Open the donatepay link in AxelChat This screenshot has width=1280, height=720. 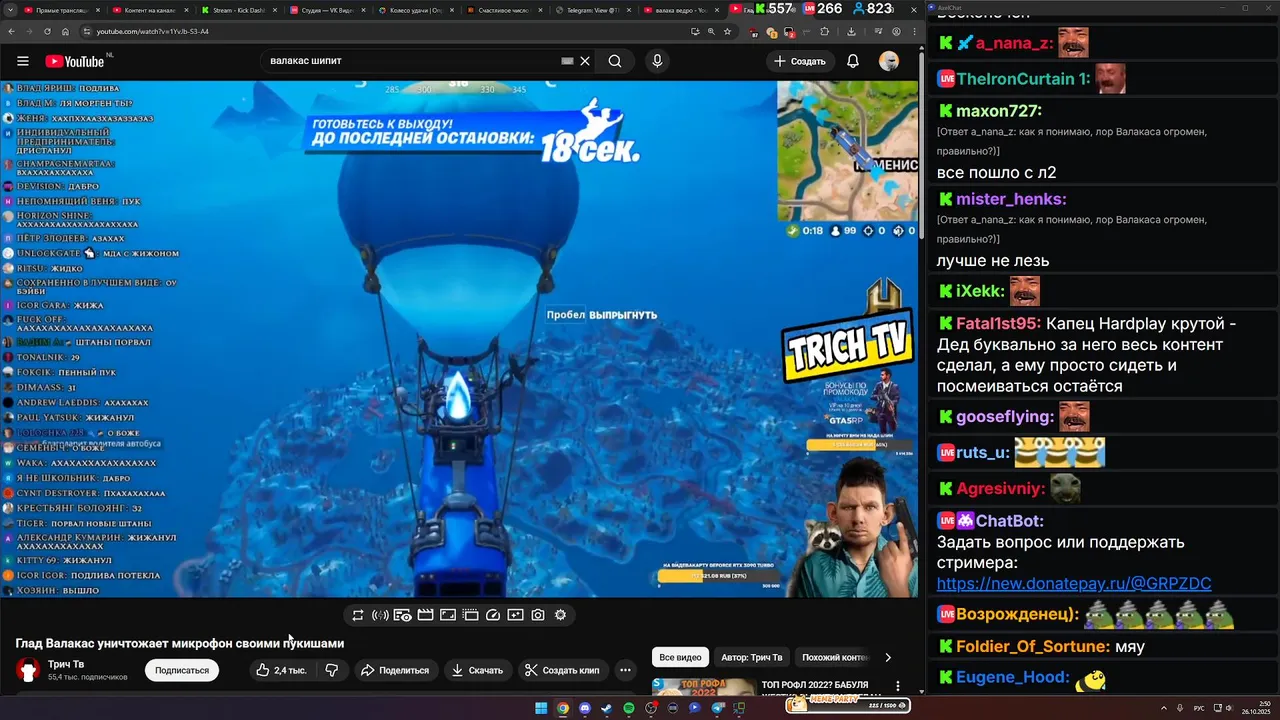(1074, 584)
